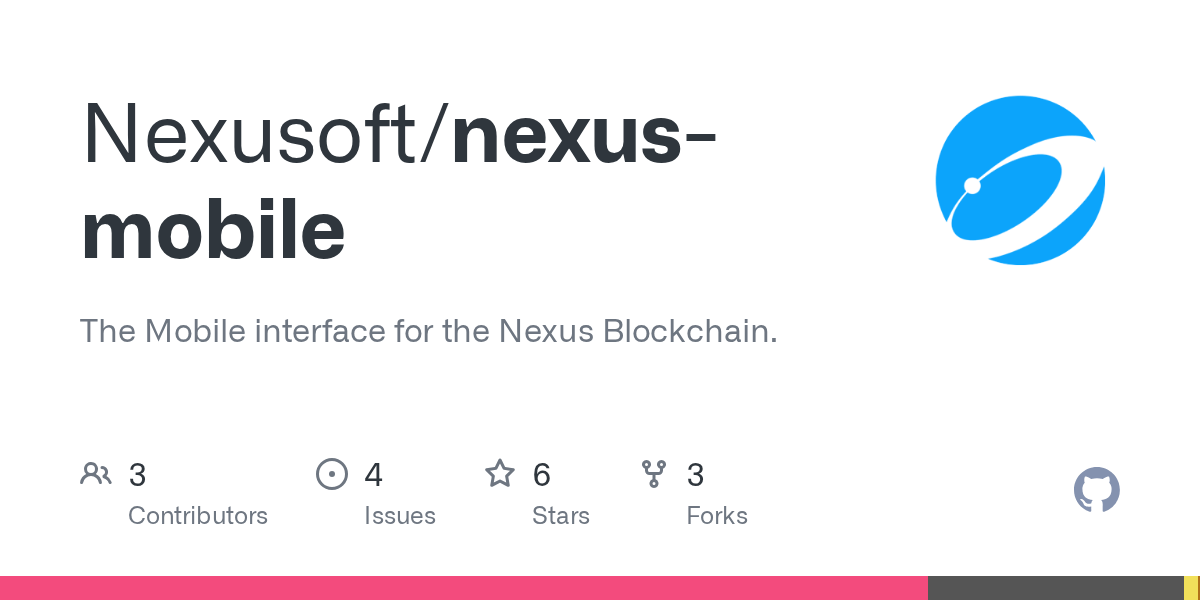Click the issues count number 4

374,475
